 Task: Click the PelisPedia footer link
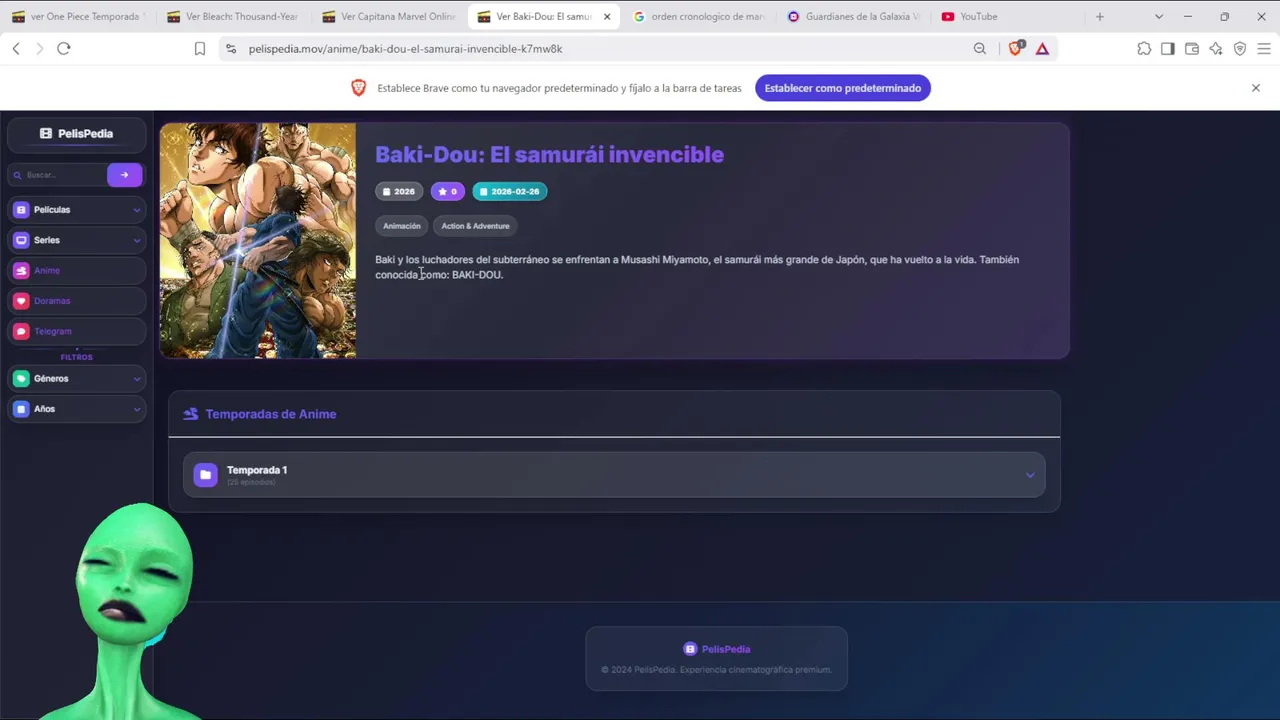[717, 649]
